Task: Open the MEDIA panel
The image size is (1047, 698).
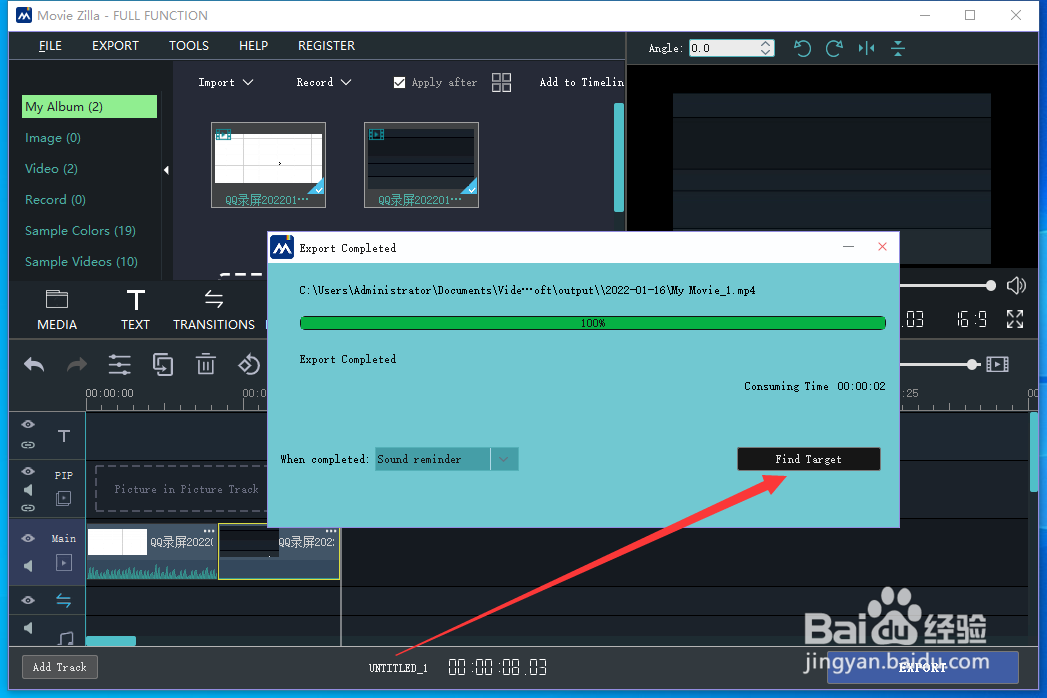Action: pos(57,311)
